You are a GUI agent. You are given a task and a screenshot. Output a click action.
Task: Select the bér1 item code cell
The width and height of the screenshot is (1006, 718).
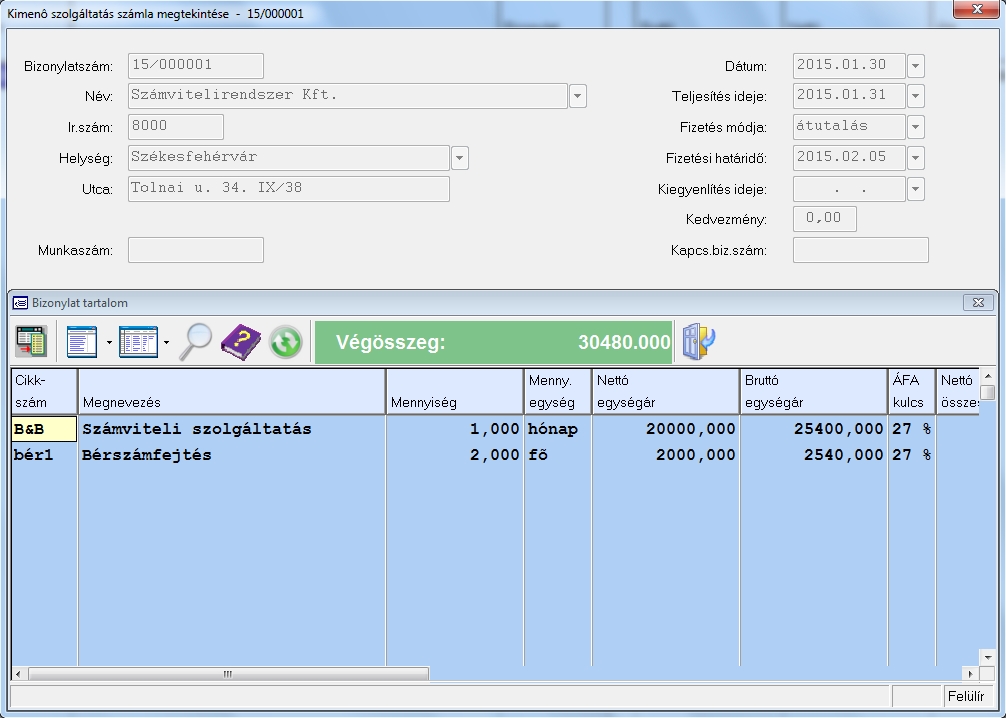[44, 455]
